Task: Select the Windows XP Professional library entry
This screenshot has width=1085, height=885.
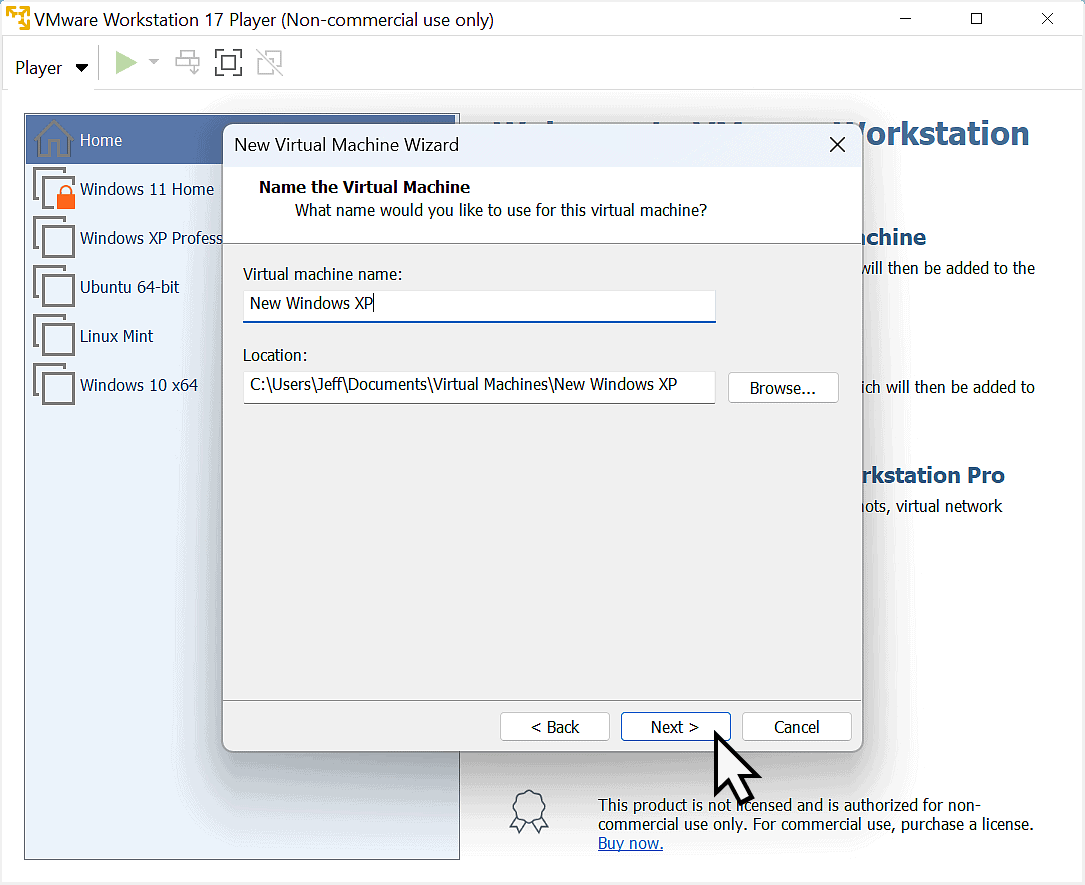Action: pos(54,238)
